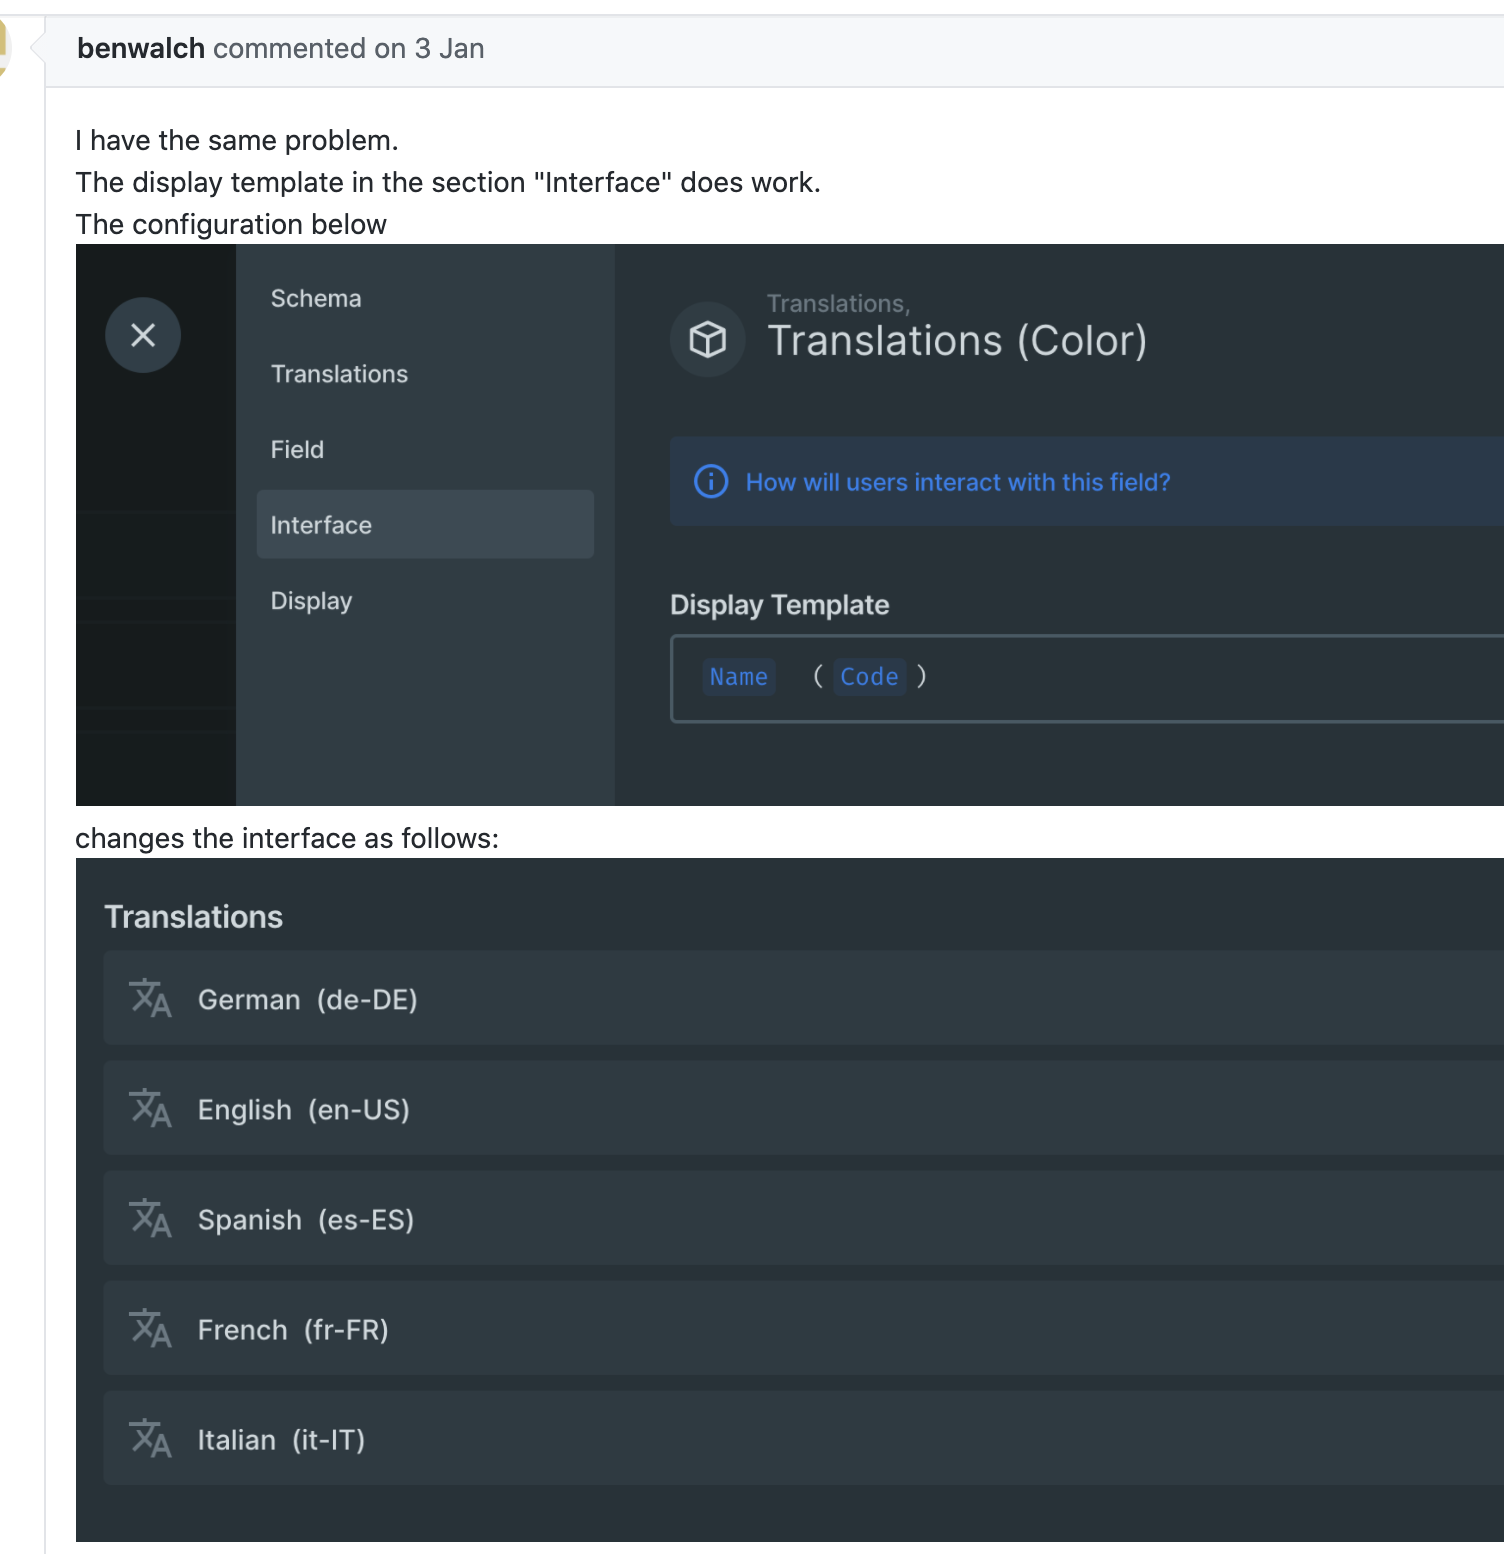Click the Translations (Color) heading
The height and width of the screenshot is (1554, 1504).
(957, 341)
